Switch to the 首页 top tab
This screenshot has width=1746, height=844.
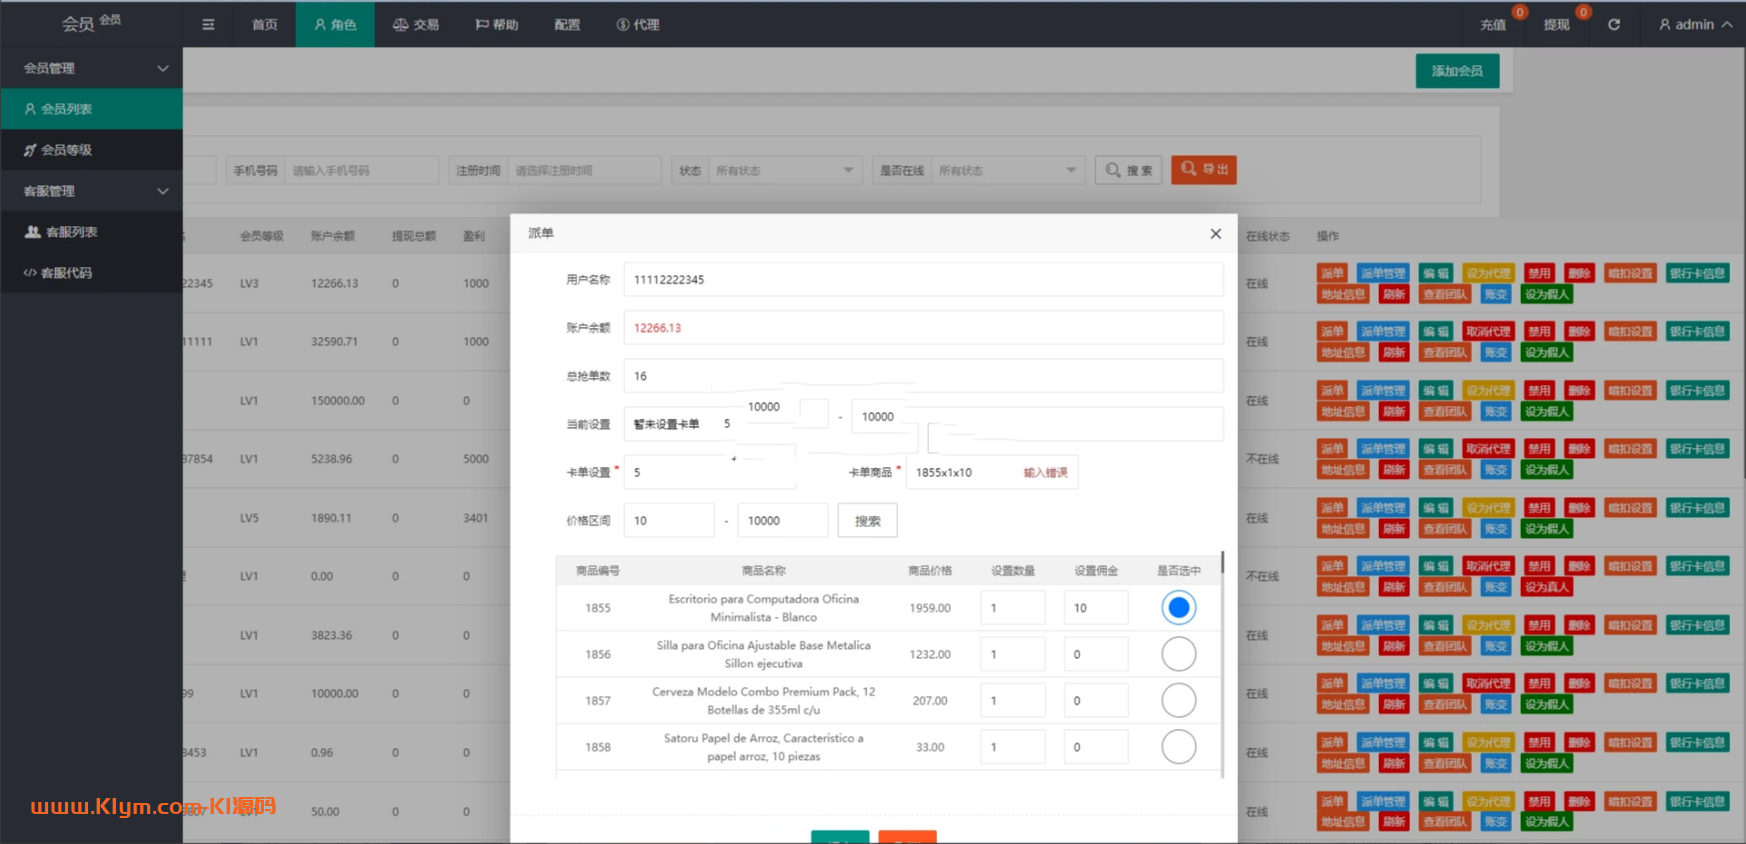click(x=265, y=25)
